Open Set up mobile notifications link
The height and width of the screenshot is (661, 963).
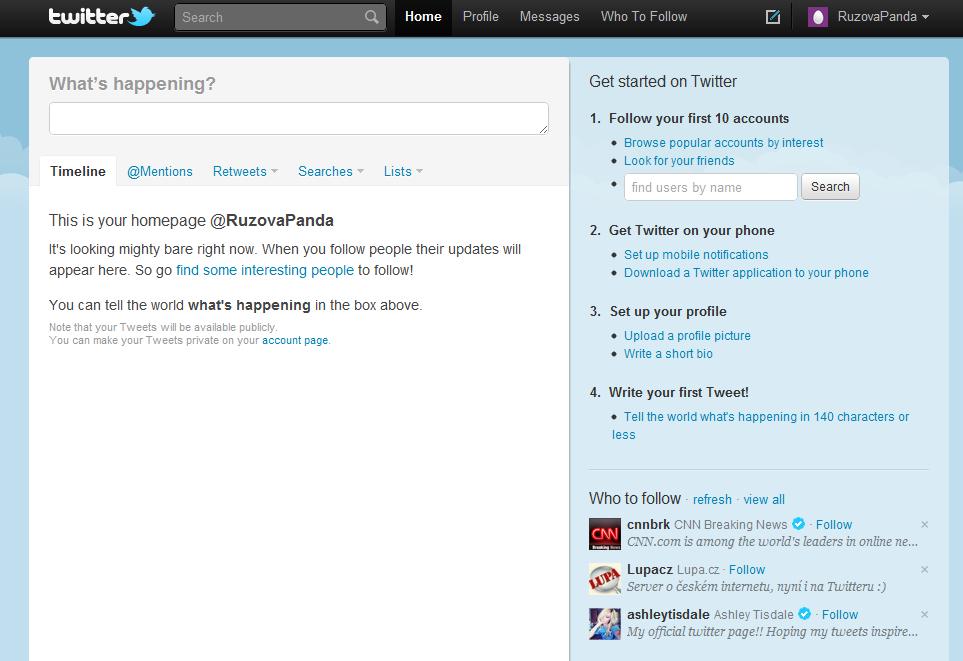coord(696,254)
